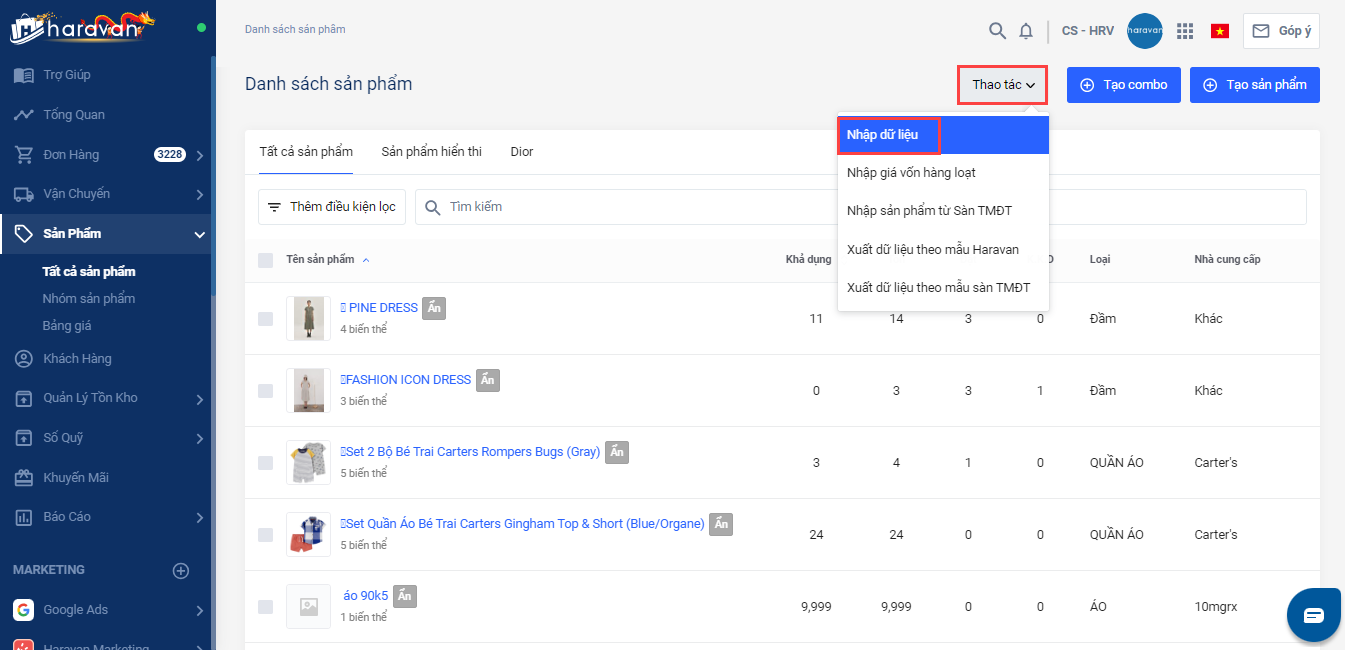Open the apps grid icon
The image size is (1345, 650).
[1185, 31]
